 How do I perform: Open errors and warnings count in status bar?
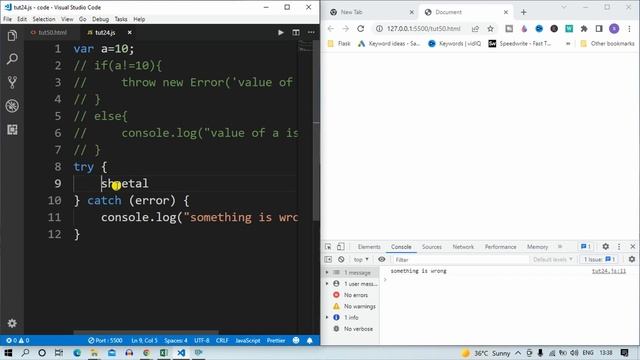[18, 340]
